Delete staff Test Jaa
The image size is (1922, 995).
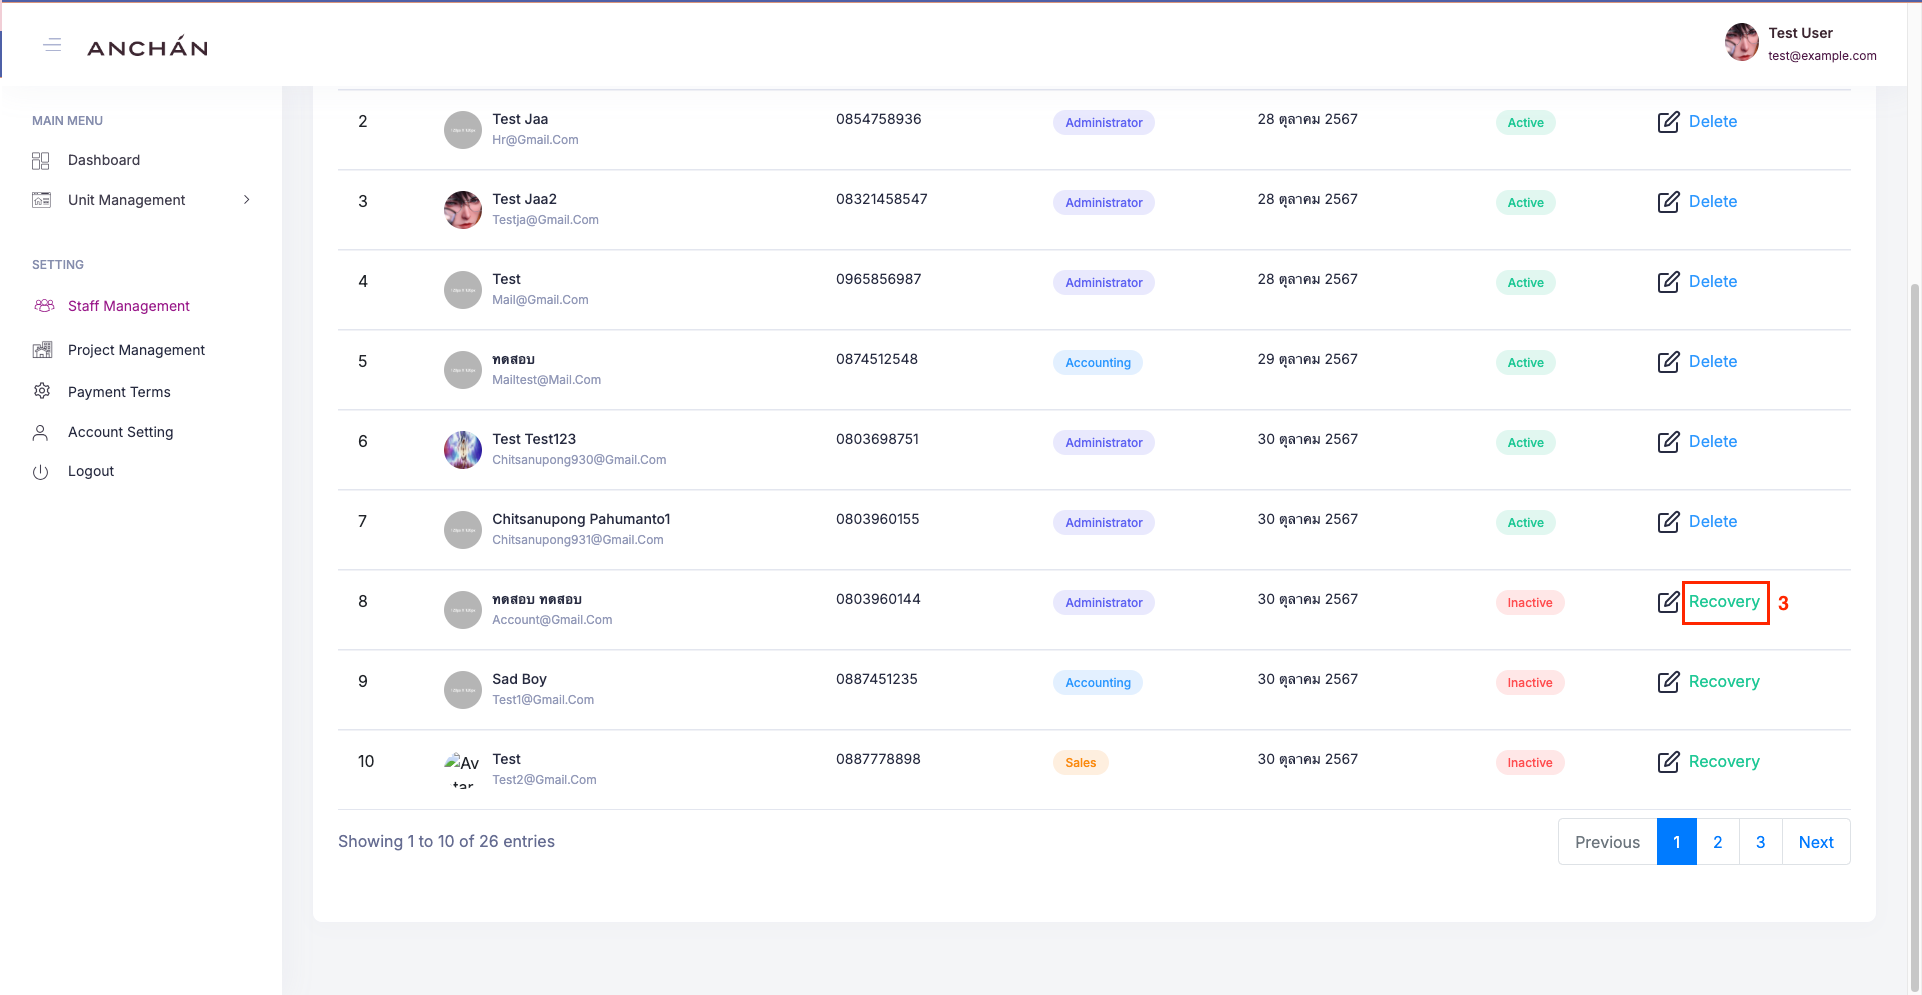pos(1713,122)
